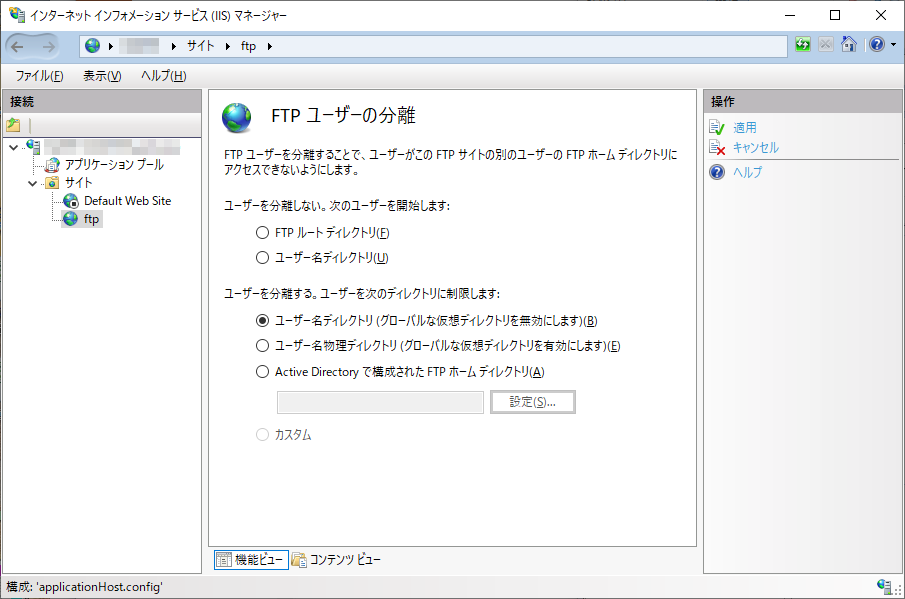Click the green Refresh page icon
The width and height of the screenshot is (905, 599).
point(803,44)
